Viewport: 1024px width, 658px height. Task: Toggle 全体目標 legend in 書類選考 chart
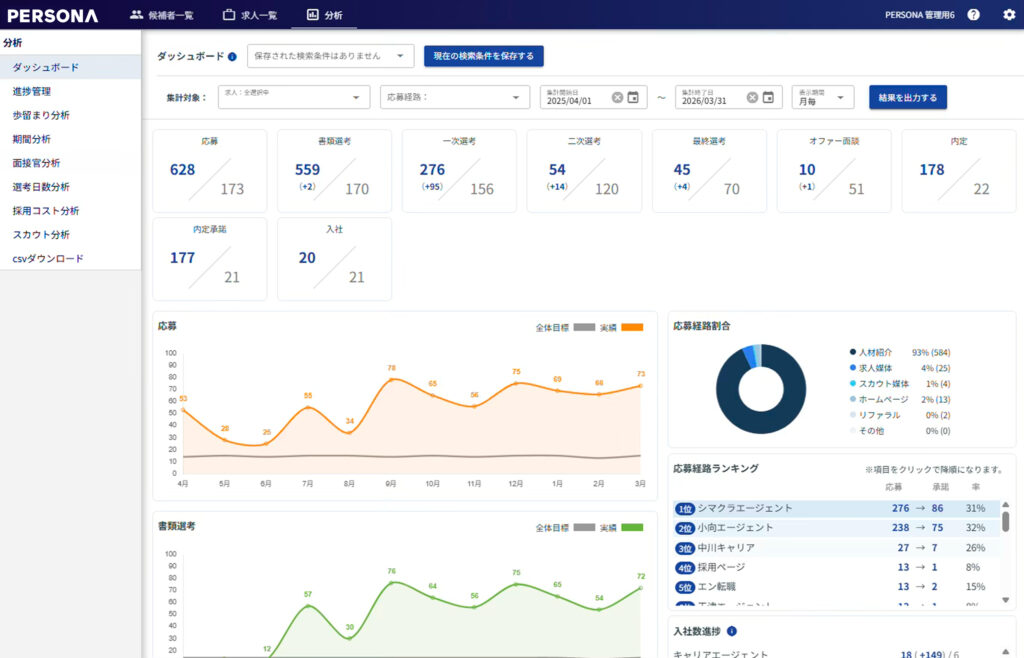pyautogui.click(x=566, y=527)
